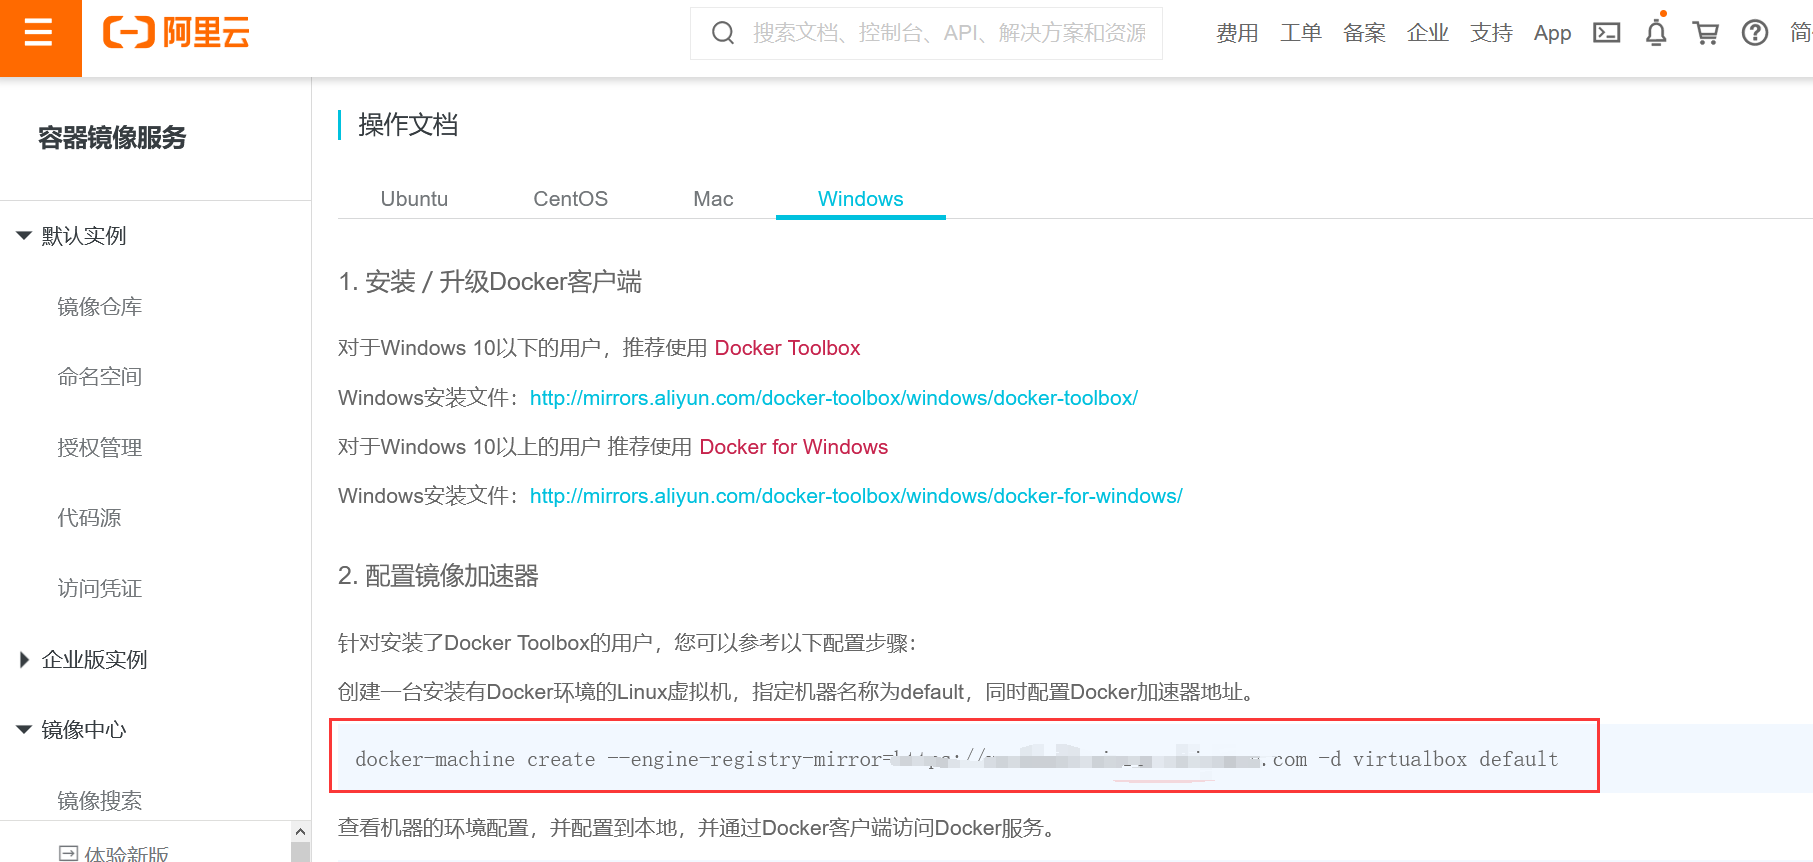Open the help question mark icon
1813x862 pixels.
pos(1754,33)
